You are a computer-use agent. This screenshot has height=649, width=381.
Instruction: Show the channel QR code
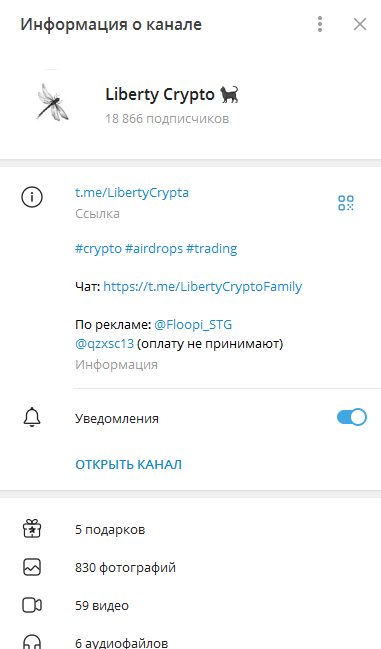pyautogui.click(x=346, y=203)
